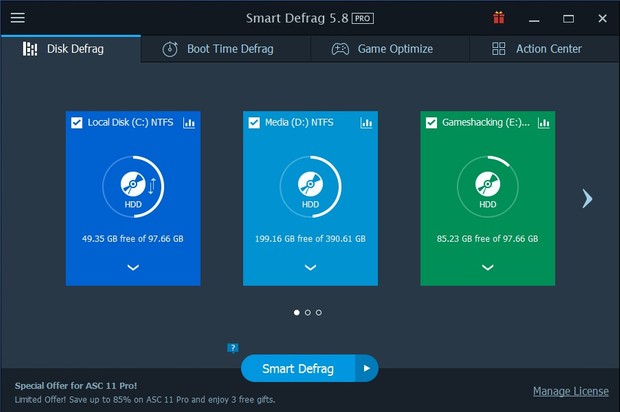Screen dimensions: 620x412
Task: Uncheck the Media (D:) NTFS checkbox
Action: coord(254,123)
